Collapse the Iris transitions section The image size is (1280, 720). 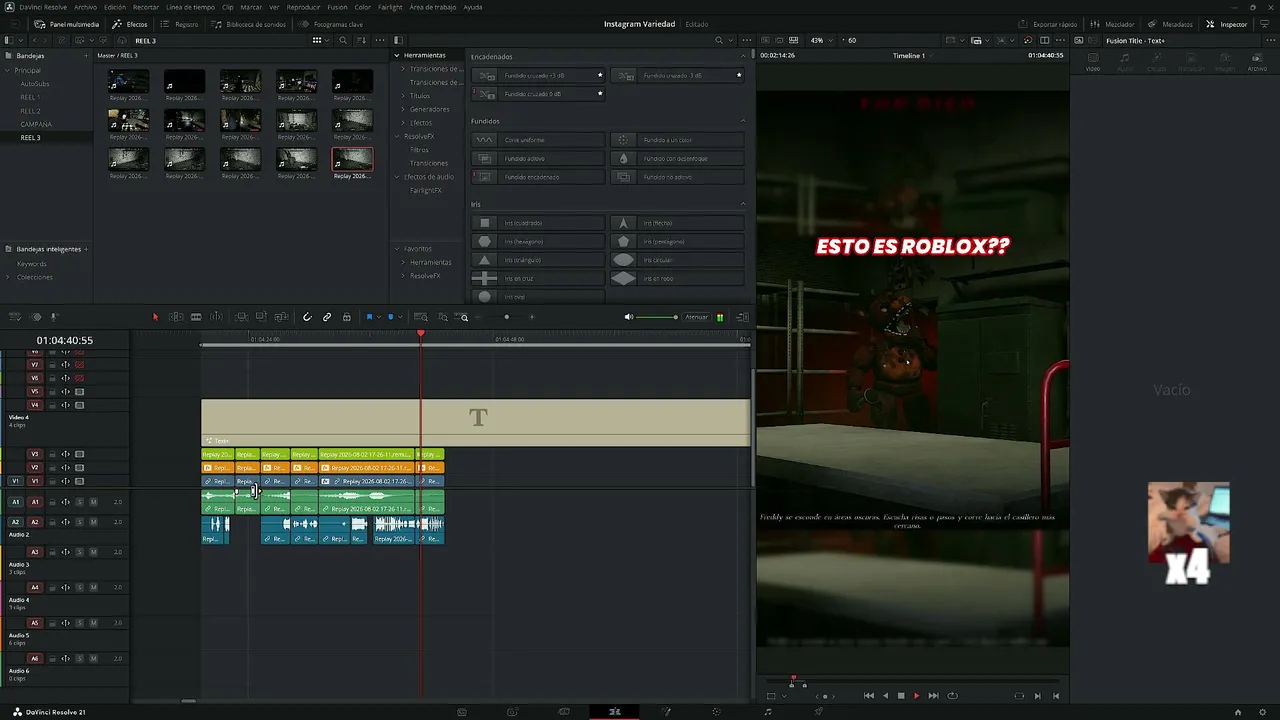tap(743, 204)
